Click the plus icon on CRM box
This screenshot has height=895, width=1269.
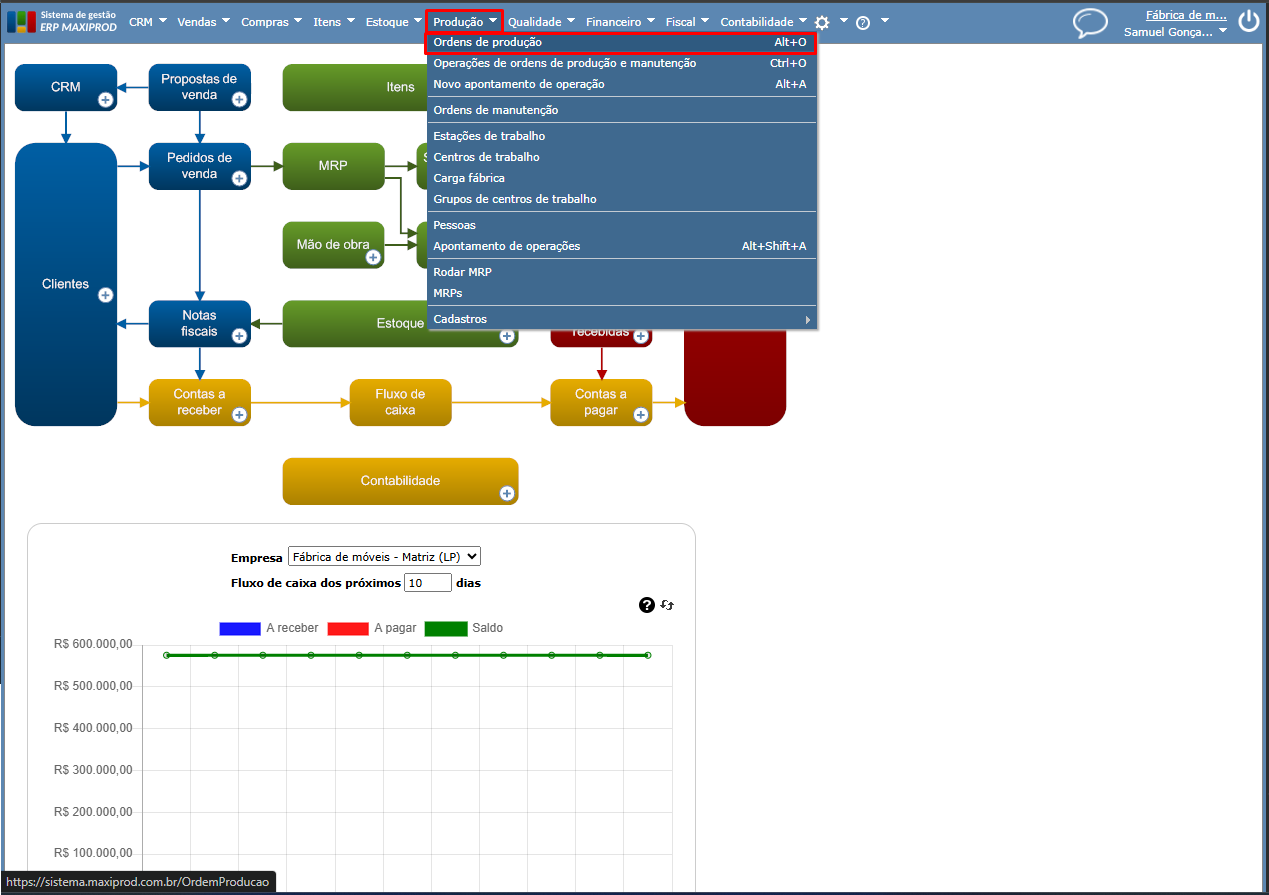(105, 99)
